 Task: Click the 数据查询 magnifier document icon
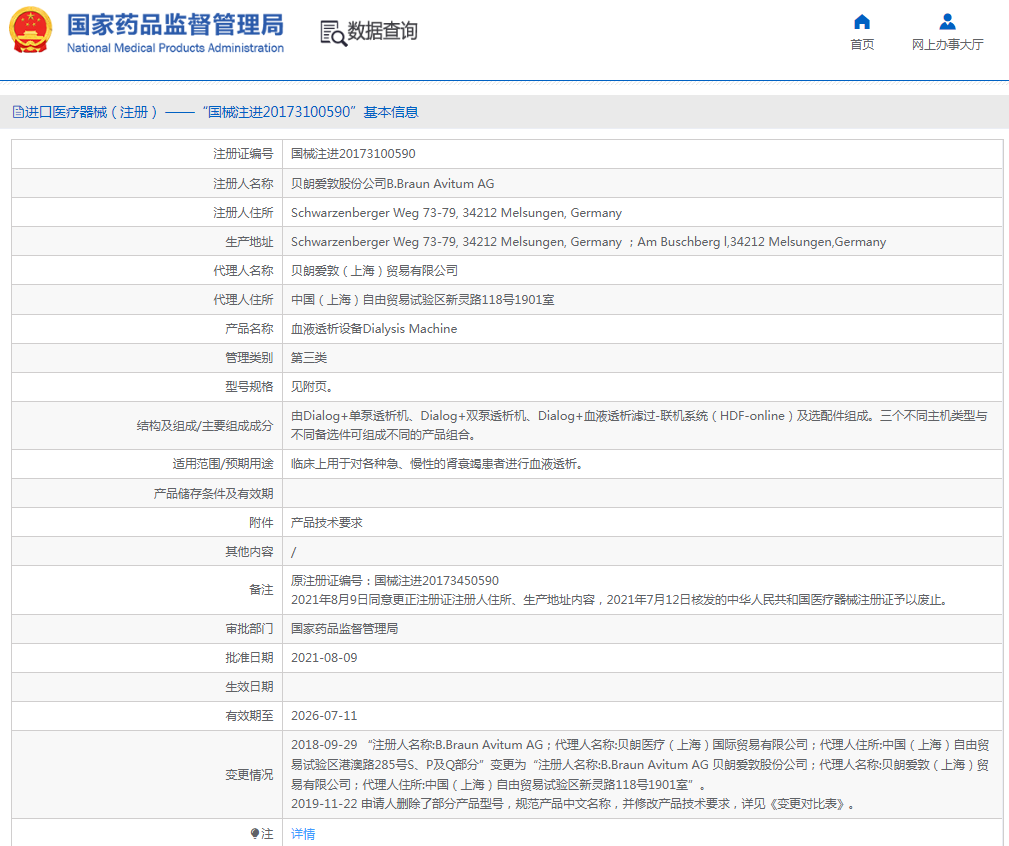coord(332,32)
